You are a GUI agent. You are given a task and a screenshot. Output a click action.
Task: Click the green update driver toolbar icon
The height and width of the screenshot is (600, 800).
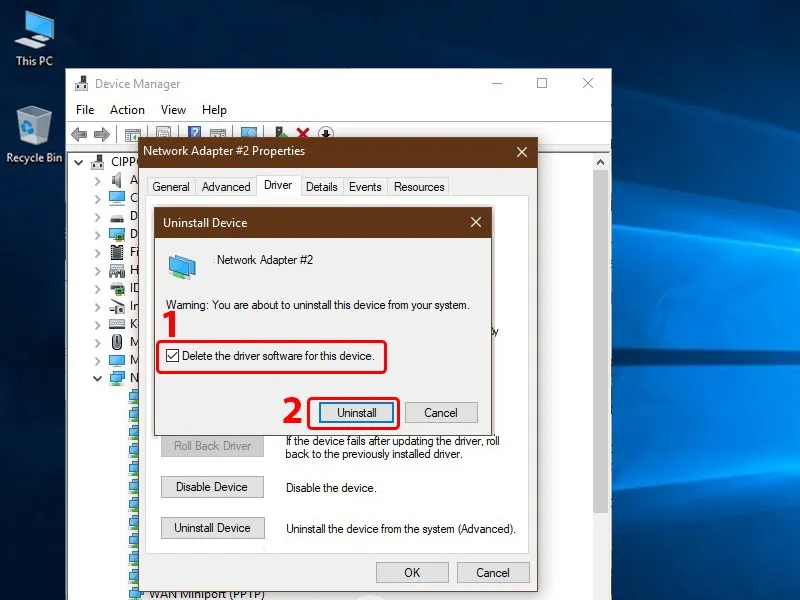point(278,134)
